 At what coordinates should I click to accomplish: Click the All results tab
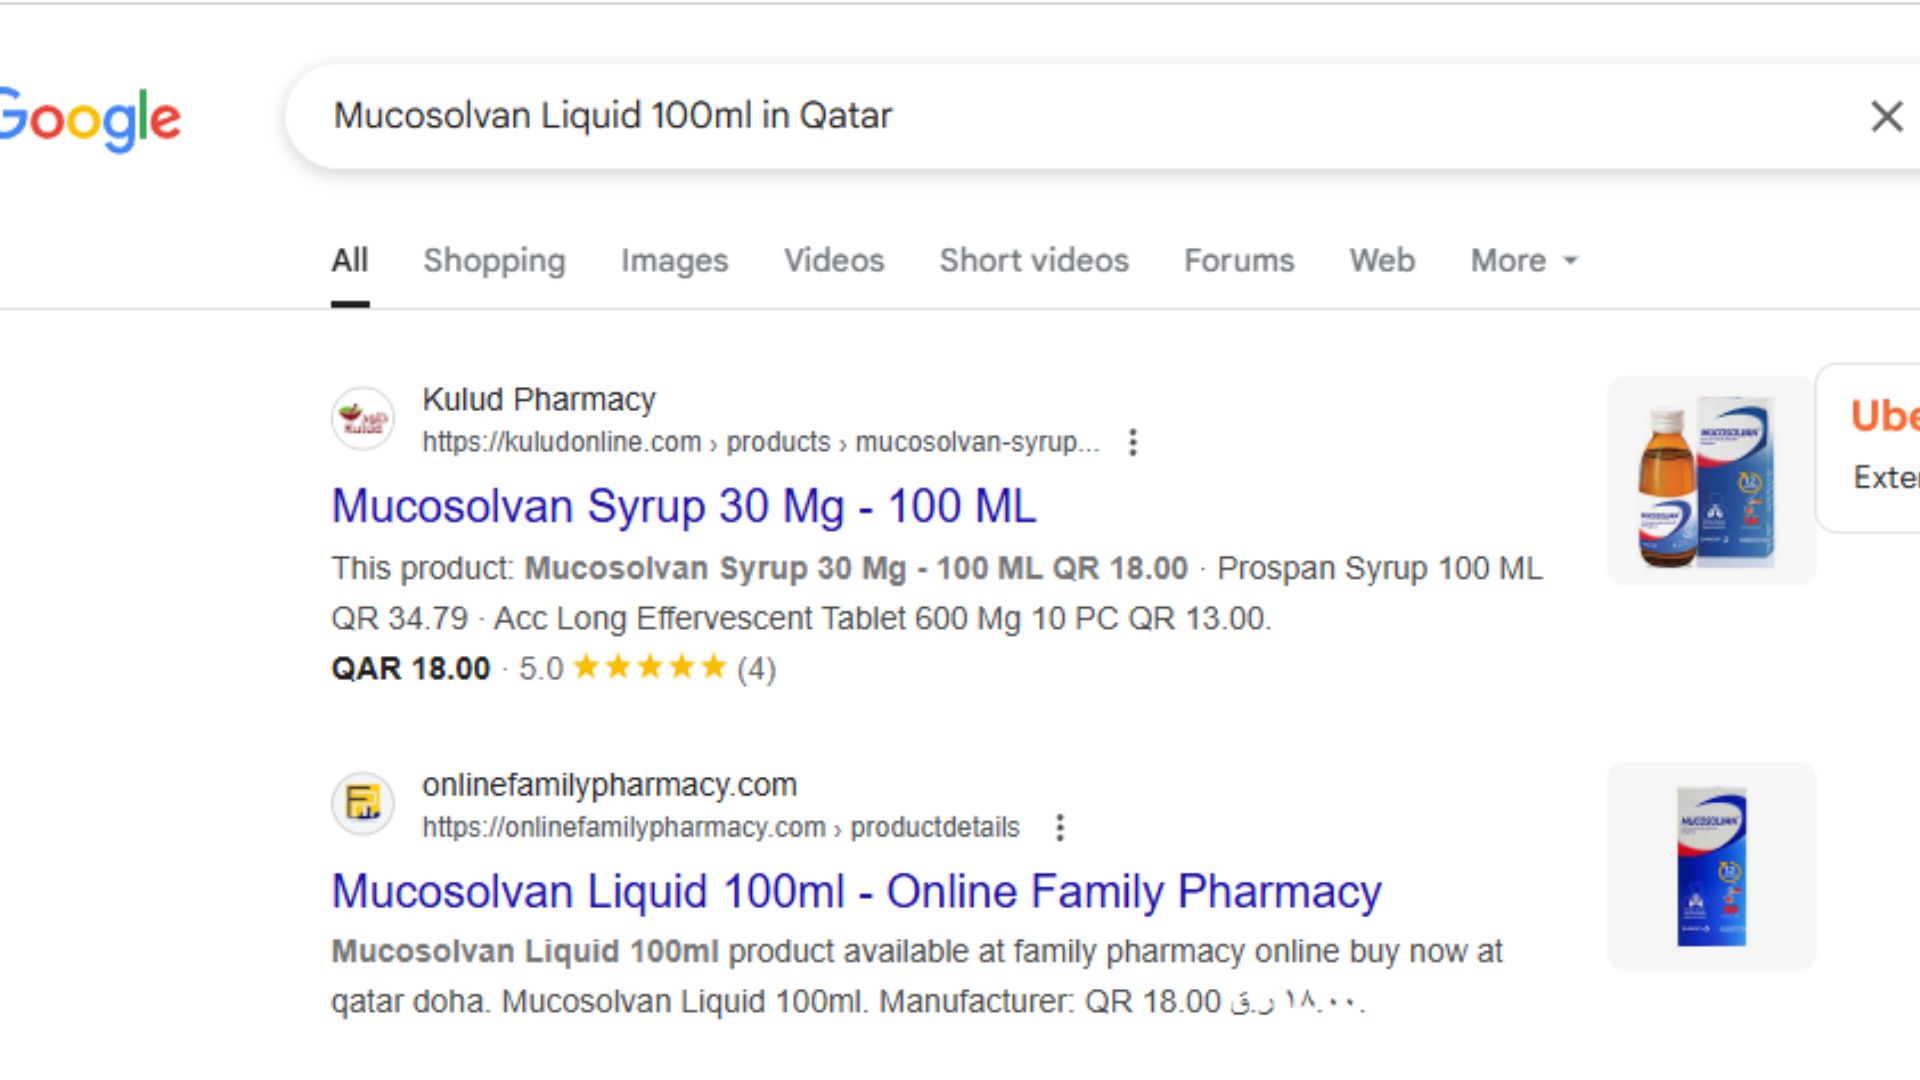(350, 261)
